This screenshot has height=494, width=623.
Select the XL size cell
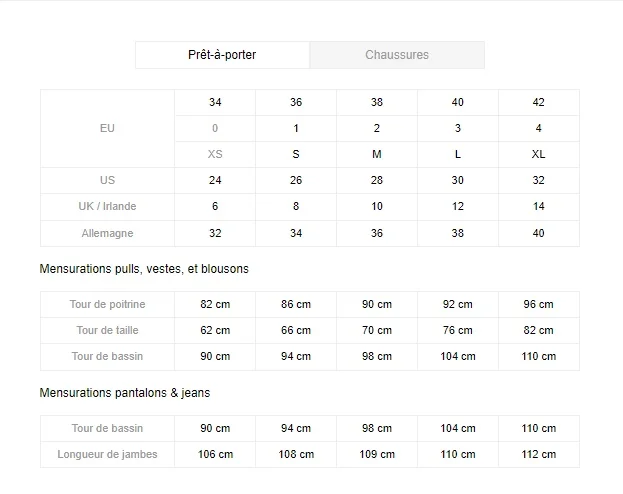[x=538, y=154]
